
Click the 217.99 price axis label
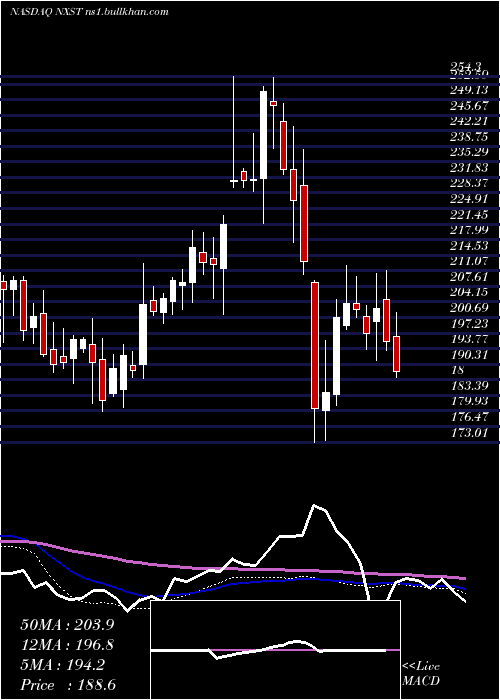click(x=468, y=230)
